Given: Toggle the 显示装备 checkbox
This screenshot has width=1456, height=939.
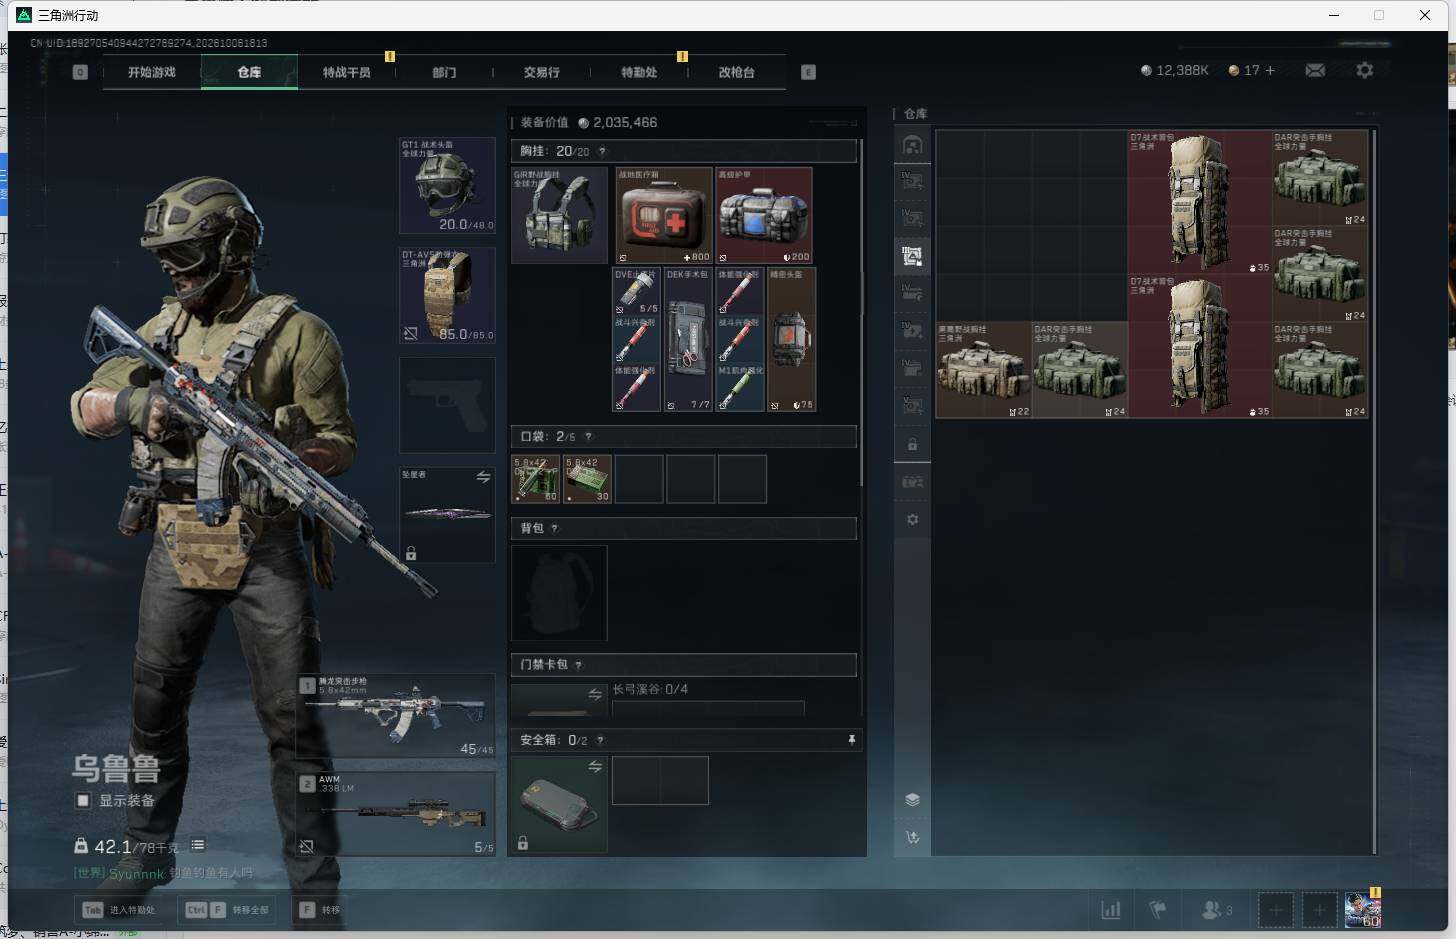Looking at the screenshot, I should point(83,801).
